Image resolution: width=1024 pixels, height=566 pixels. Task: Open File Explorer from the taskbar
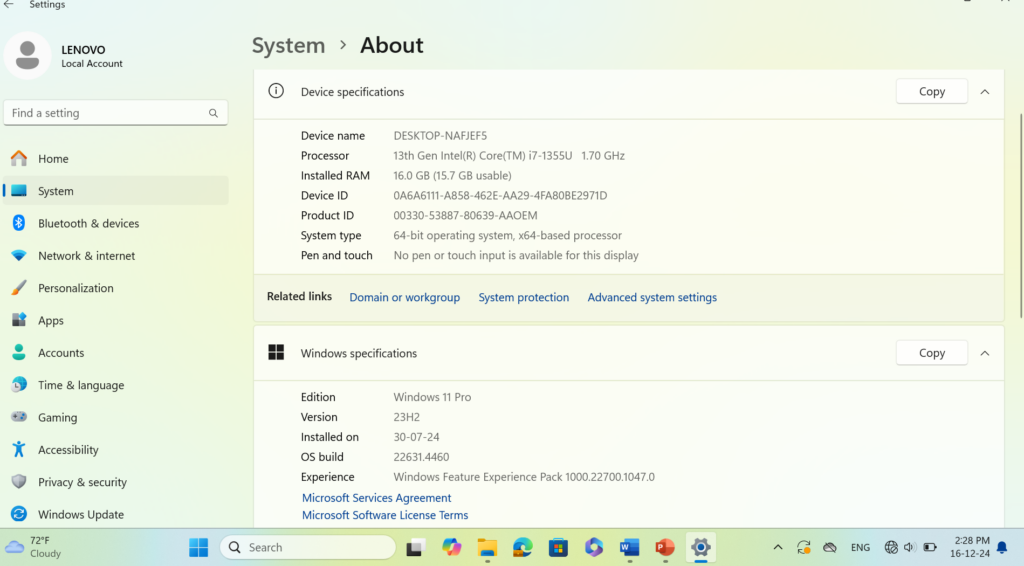click(x=487, y=547)
